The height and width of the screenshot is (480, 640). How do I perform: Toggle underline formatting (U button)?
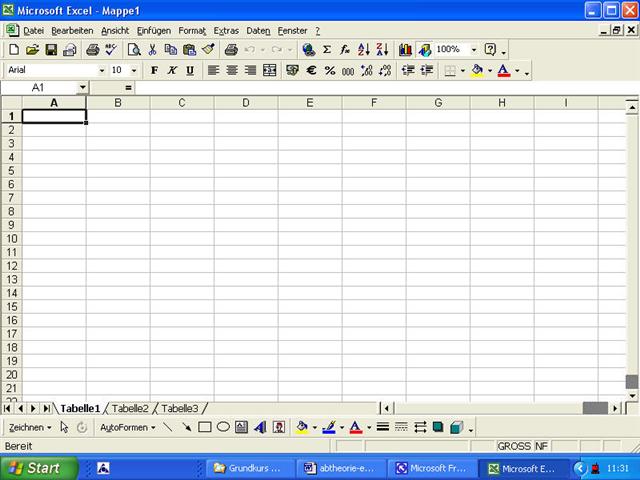click(189, 70)
